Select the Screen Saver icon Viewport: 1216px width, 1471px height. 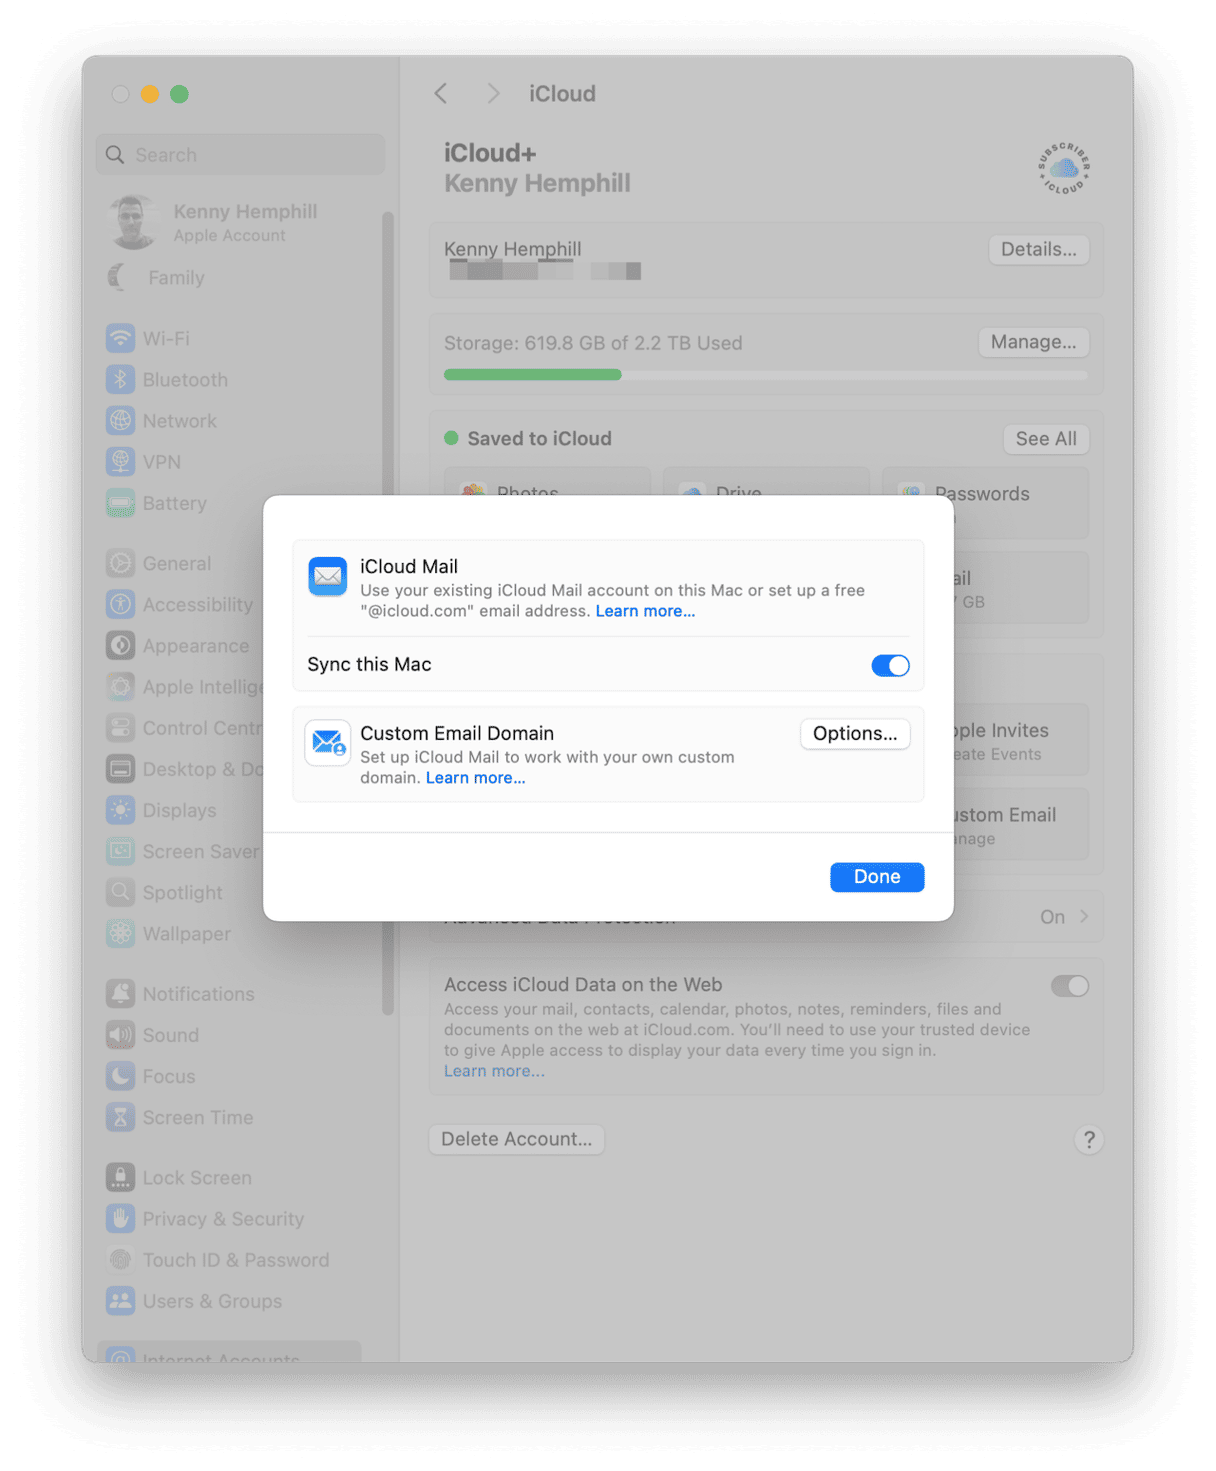(x=120, y=851)
